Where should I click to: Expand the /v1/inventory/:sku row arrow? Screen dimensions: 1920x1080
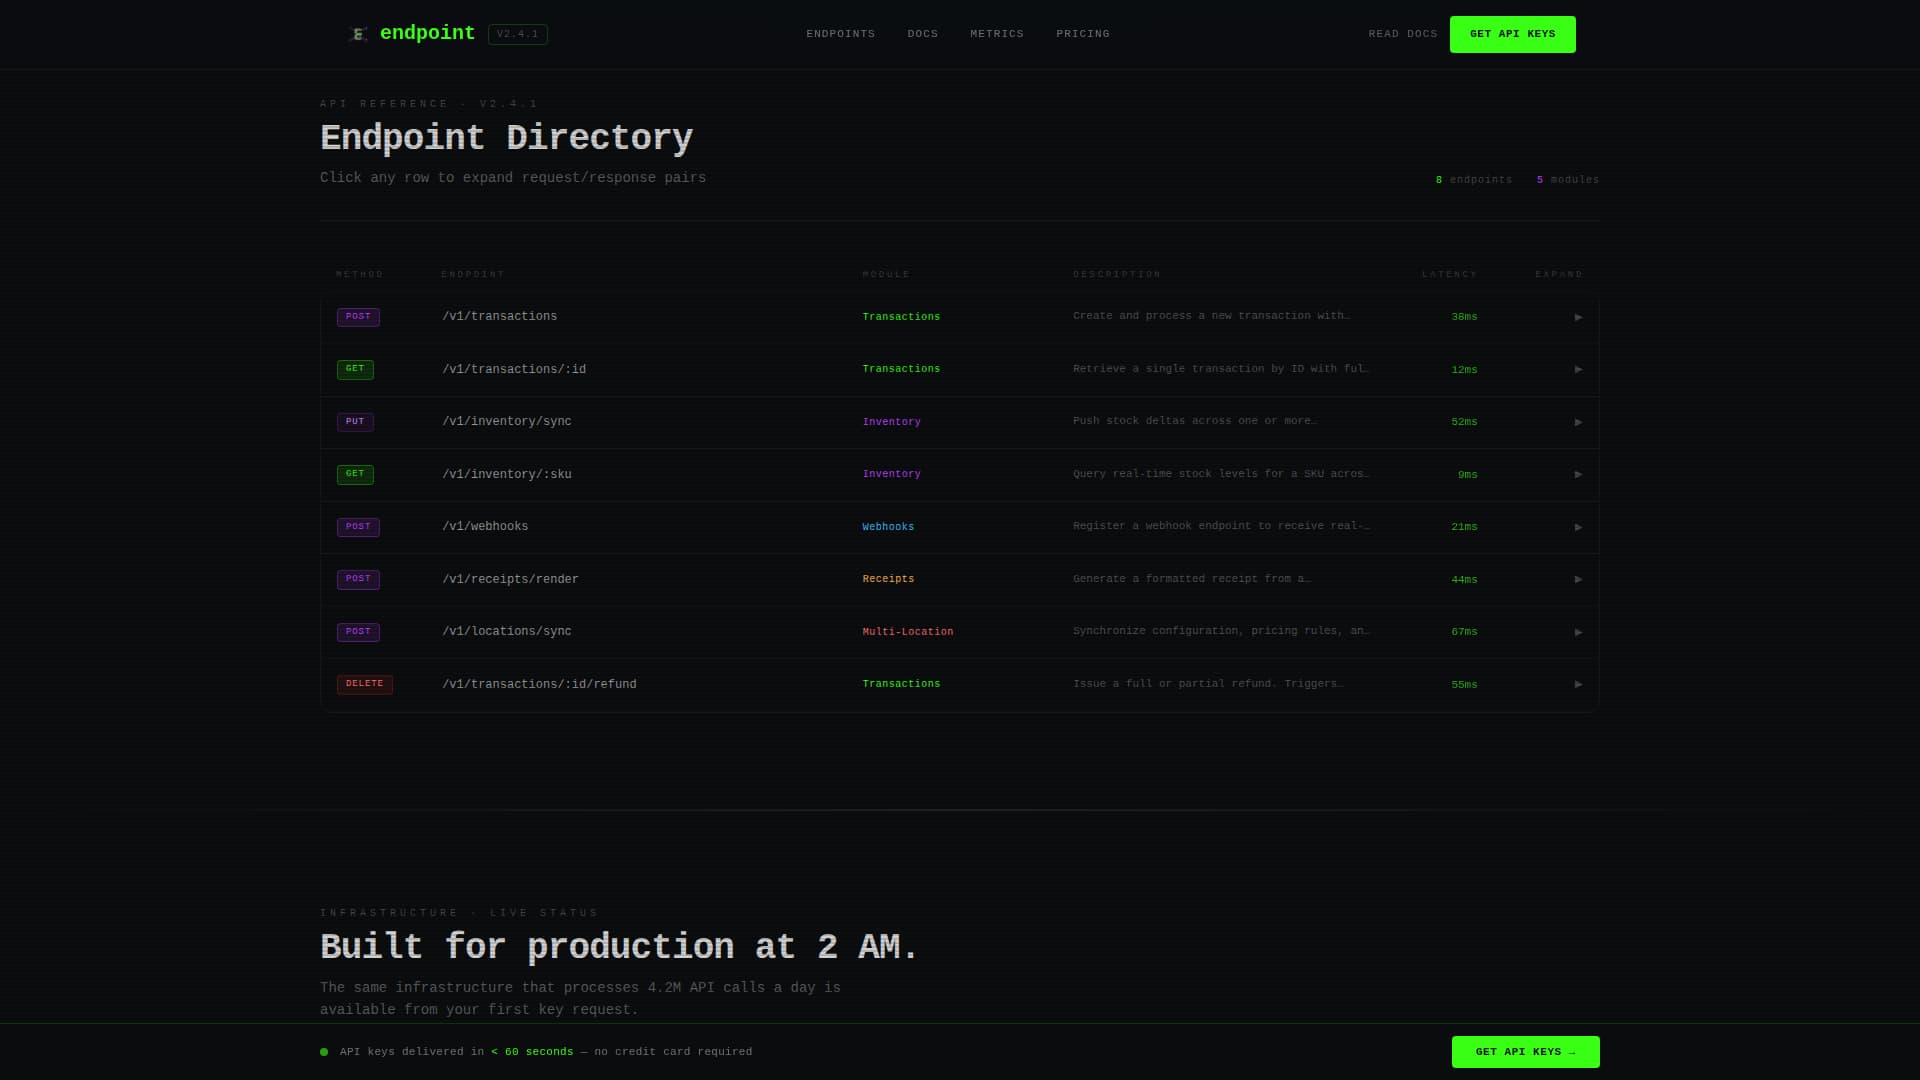1578,474
